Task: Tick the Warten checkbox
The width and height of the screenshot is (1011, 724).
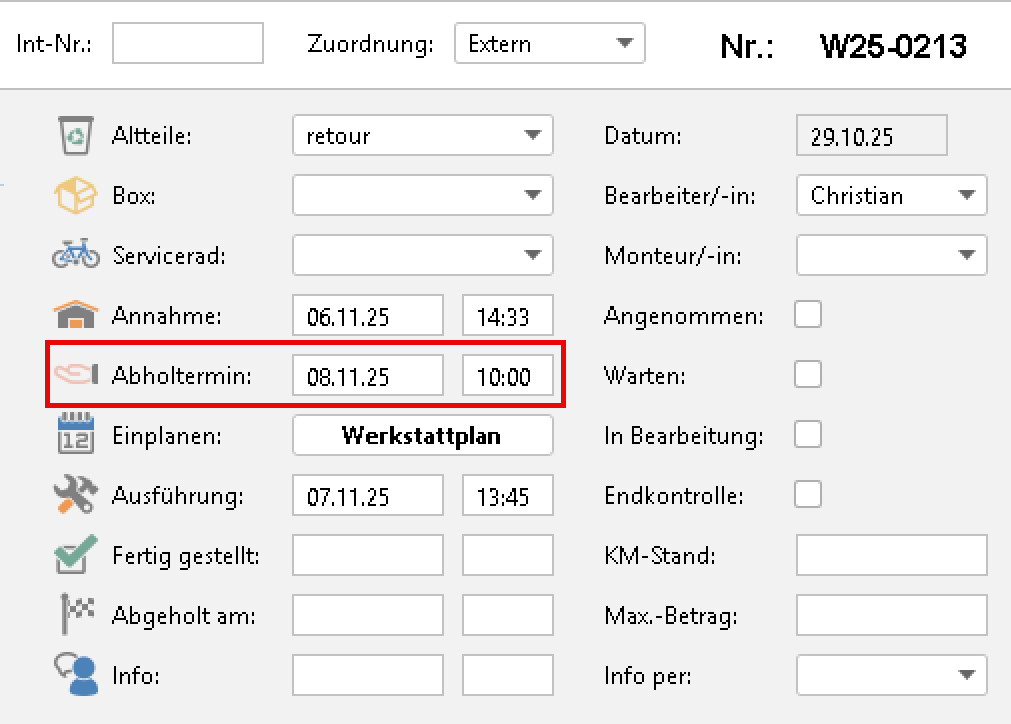Action: pos(808,375)
